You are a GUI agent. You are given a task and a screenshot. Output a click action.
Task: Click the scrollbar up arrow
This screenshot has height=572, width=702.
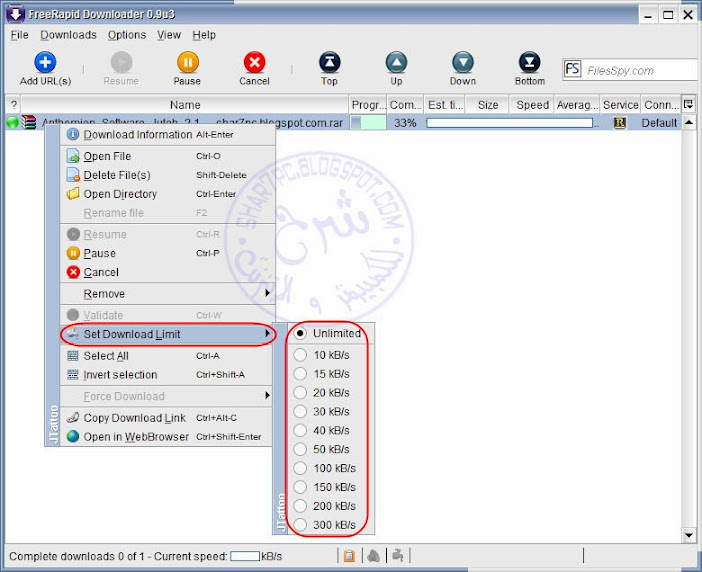click(x=689, y=122)
